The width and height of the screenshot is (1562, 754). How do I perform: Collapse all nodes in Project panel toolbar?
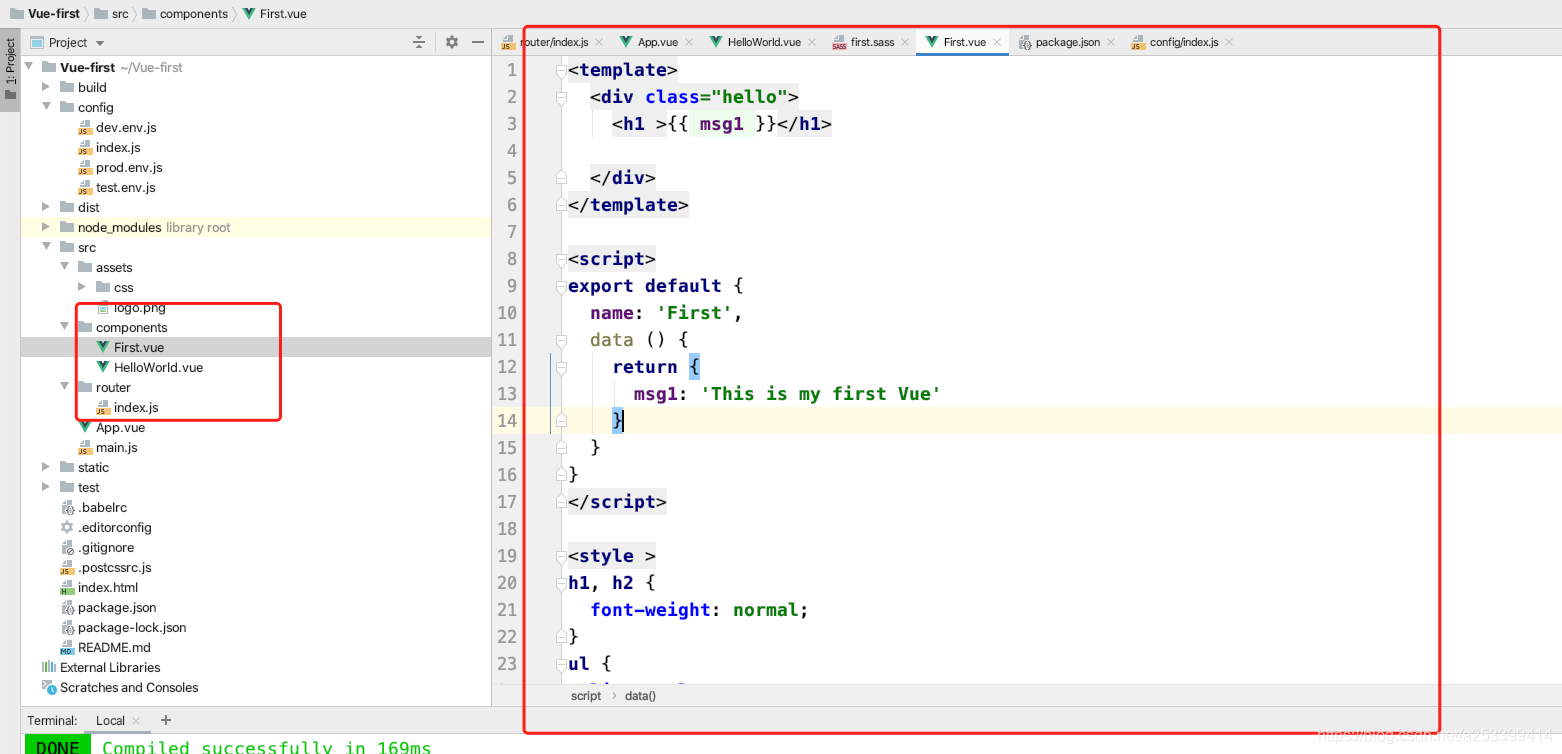(420, 42)
